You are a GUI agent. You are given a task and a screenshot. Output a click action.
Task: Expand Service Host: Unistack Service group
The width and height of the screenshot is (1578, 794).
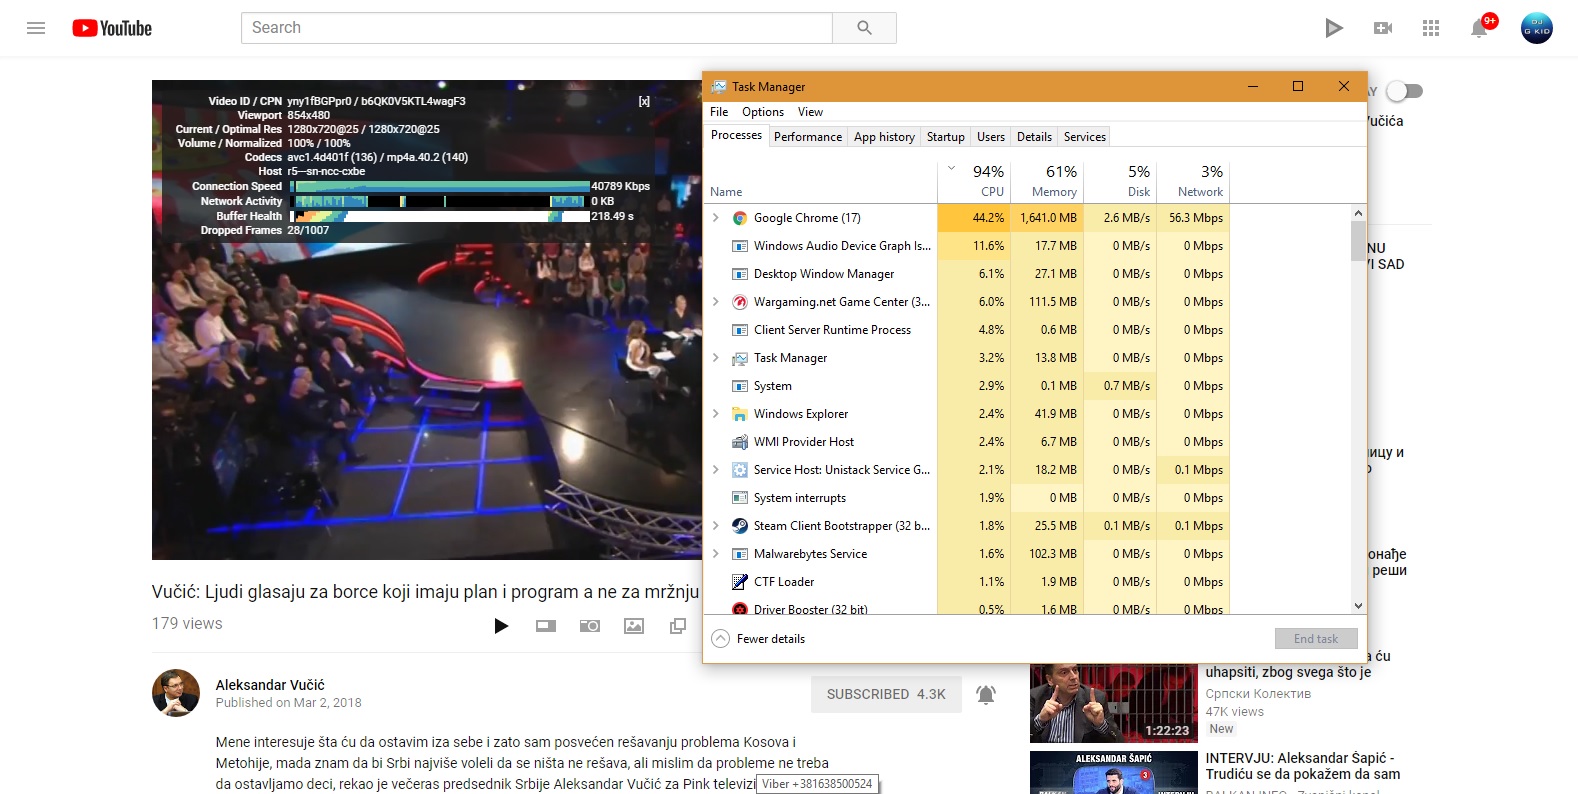[716, 469]
